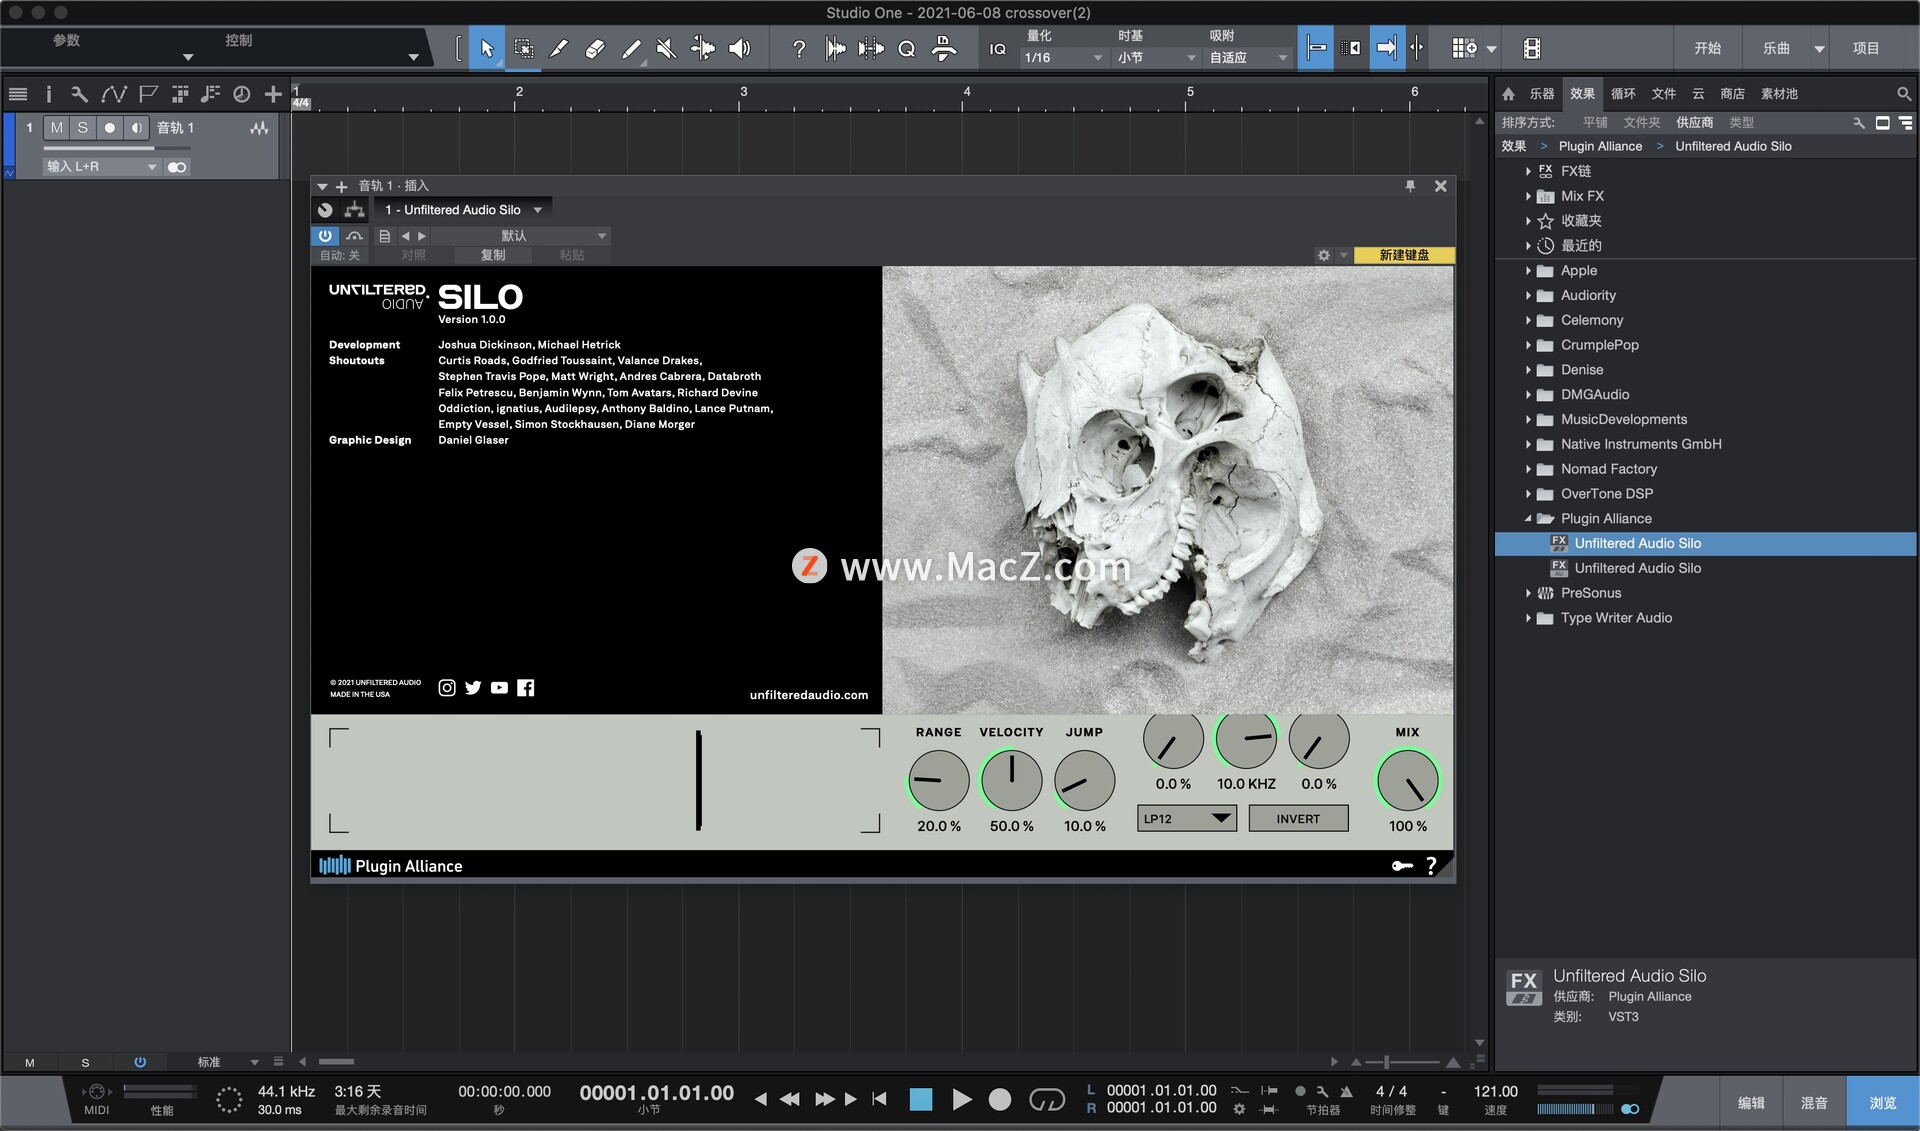Viewport: 1920px width, 1131px height.
Task: Click the IQ quantize button
Action: coord(997,48)
